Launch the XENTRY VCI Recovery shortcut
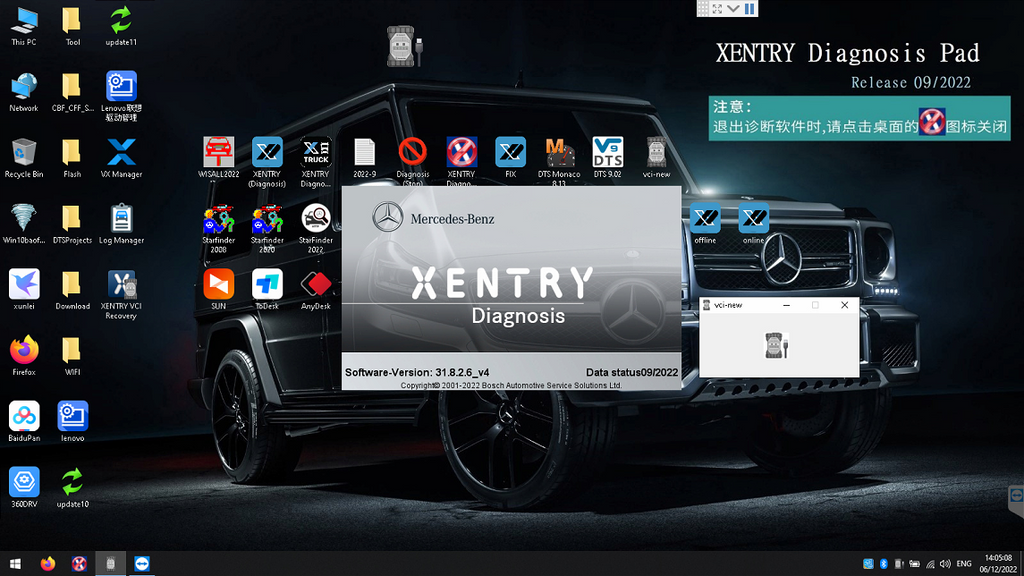The width and height of the screenshot is (1024, 576). [x=121, y=285]
